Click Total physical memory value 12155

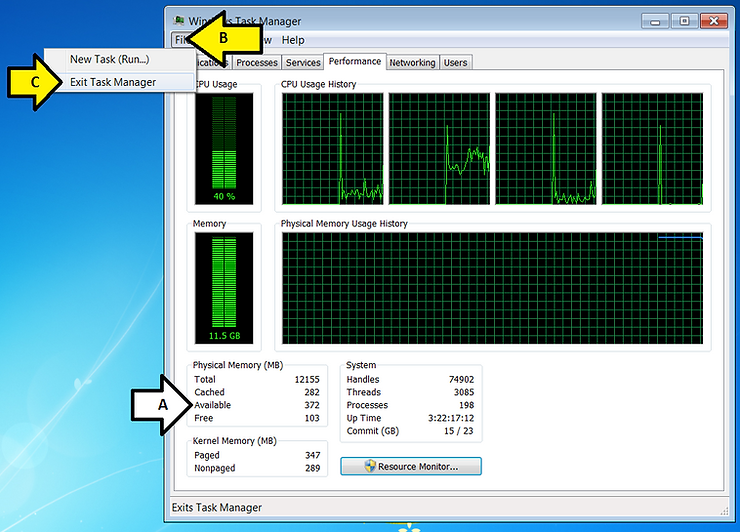[307, 380]
